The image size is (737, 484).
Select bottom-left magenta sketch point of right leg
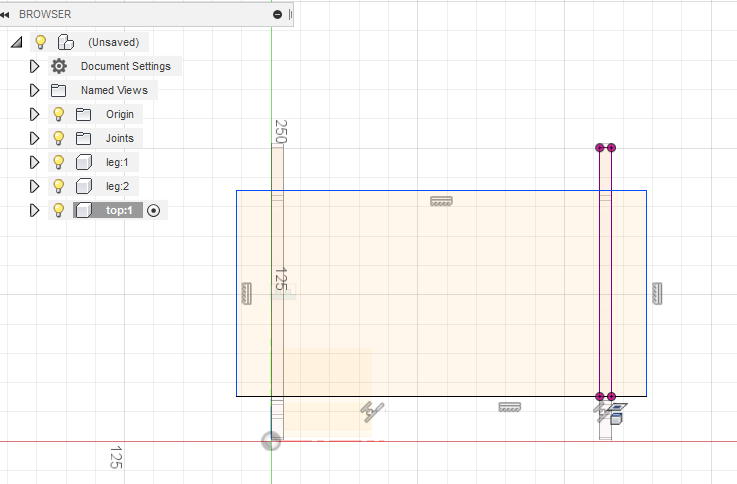(x=599, y=396)
